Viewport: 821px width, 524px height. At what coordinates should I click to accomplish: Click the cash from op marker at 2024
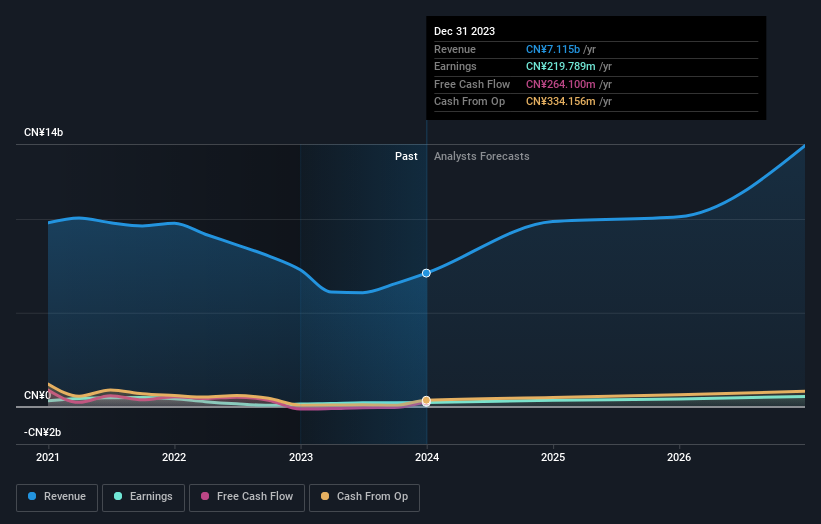(x=426, y=400)
